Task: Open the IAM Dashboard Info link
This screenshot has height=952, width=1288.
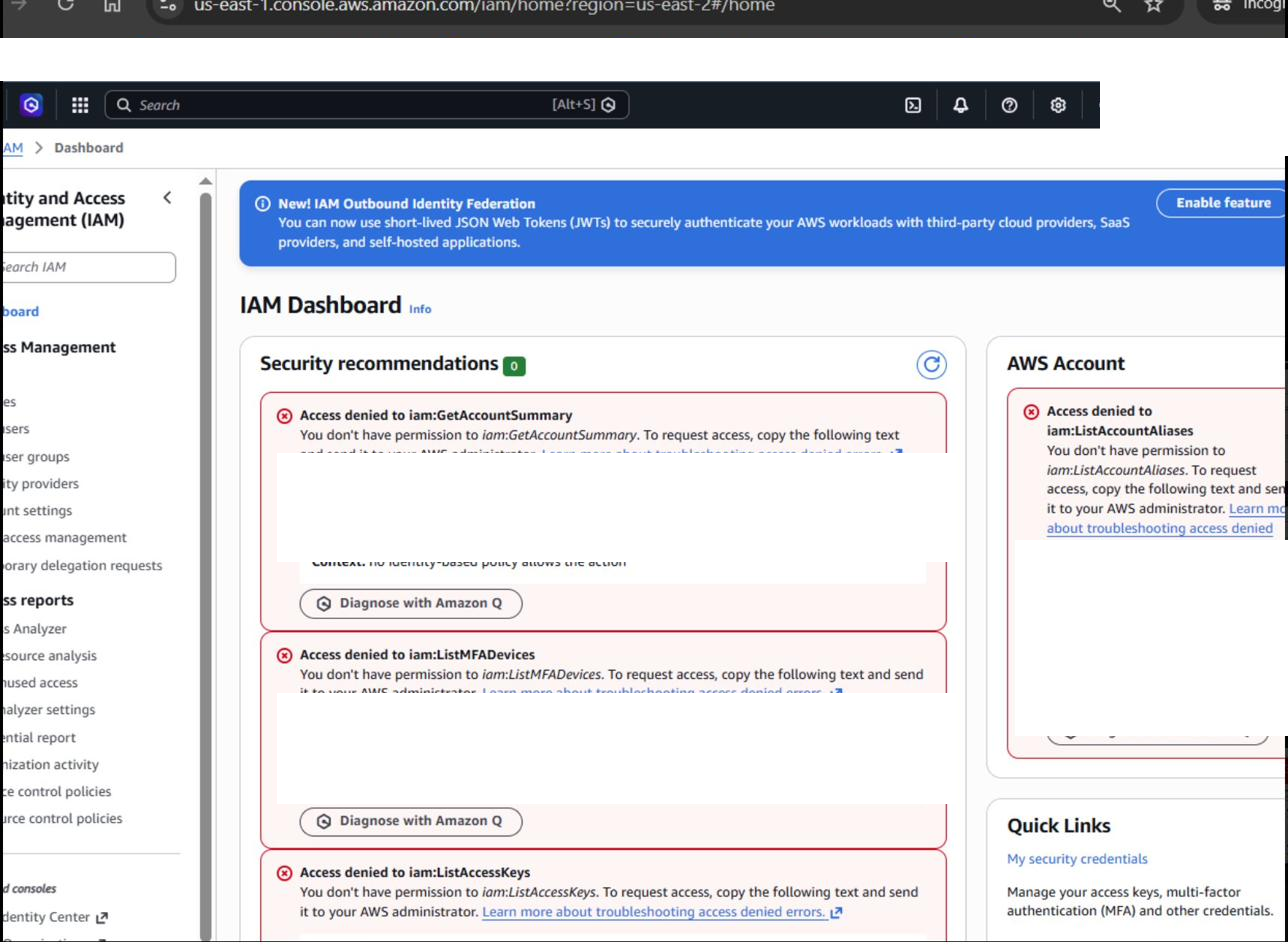Action: (x=420, y=309)
